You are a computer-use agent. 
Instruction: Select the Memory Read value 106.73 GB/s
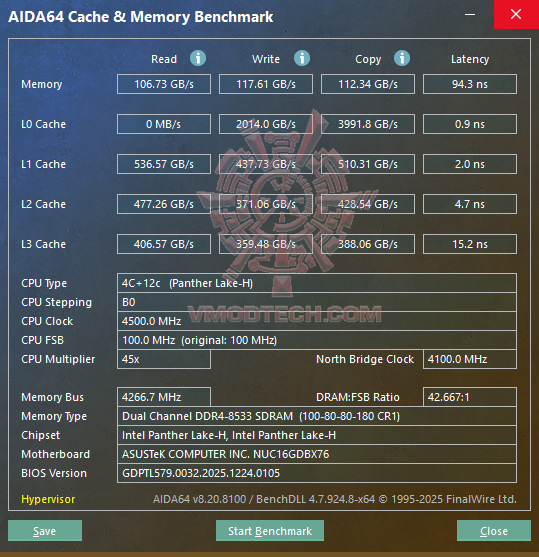164,84
